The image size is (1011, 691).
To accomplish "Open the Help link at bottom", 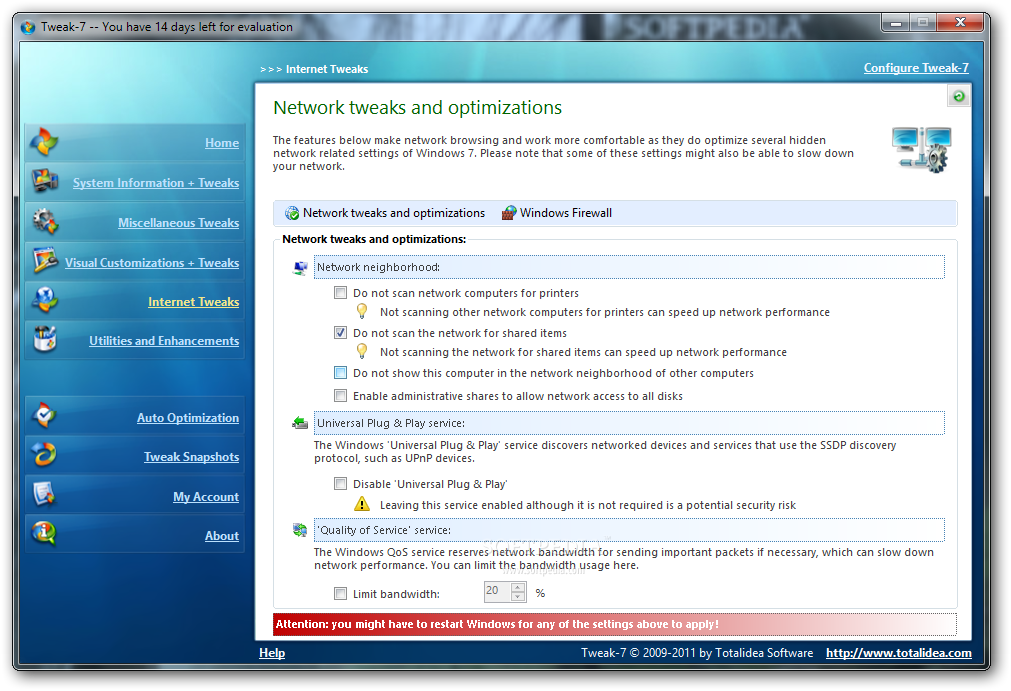I will tap(272, 653).
